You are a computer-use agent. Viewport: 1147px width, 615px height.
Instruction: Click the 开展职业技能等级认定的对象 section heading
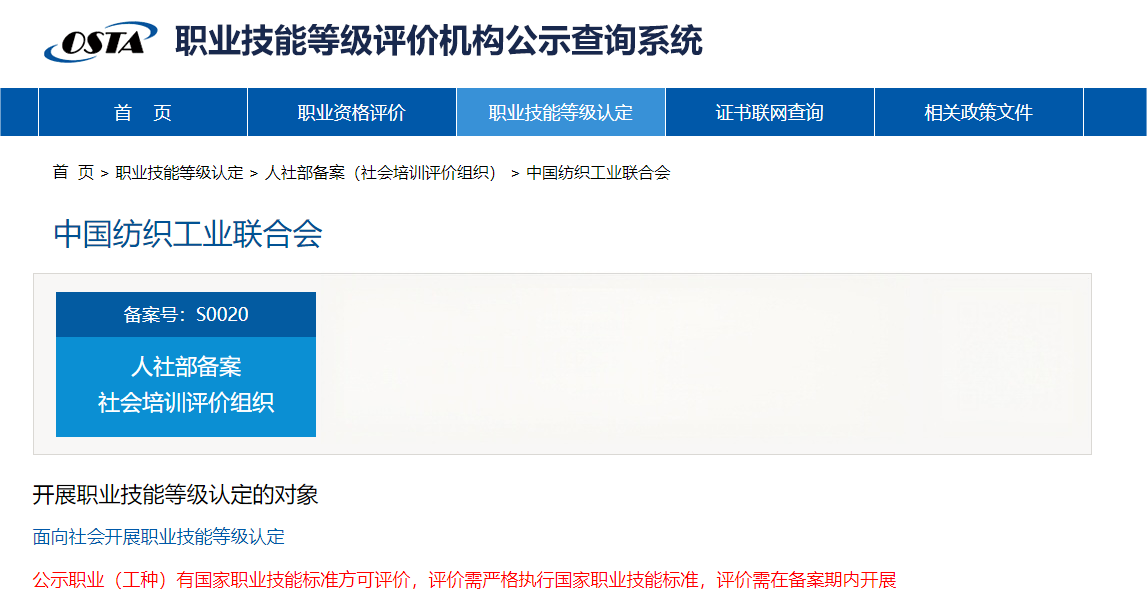(175, 495)
